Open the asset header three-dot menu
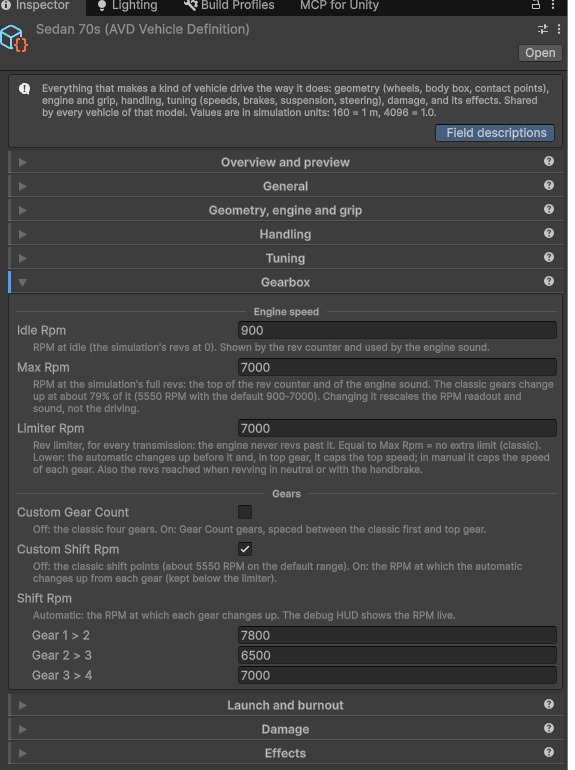575x770 pixels. click(x=559, y=29)
